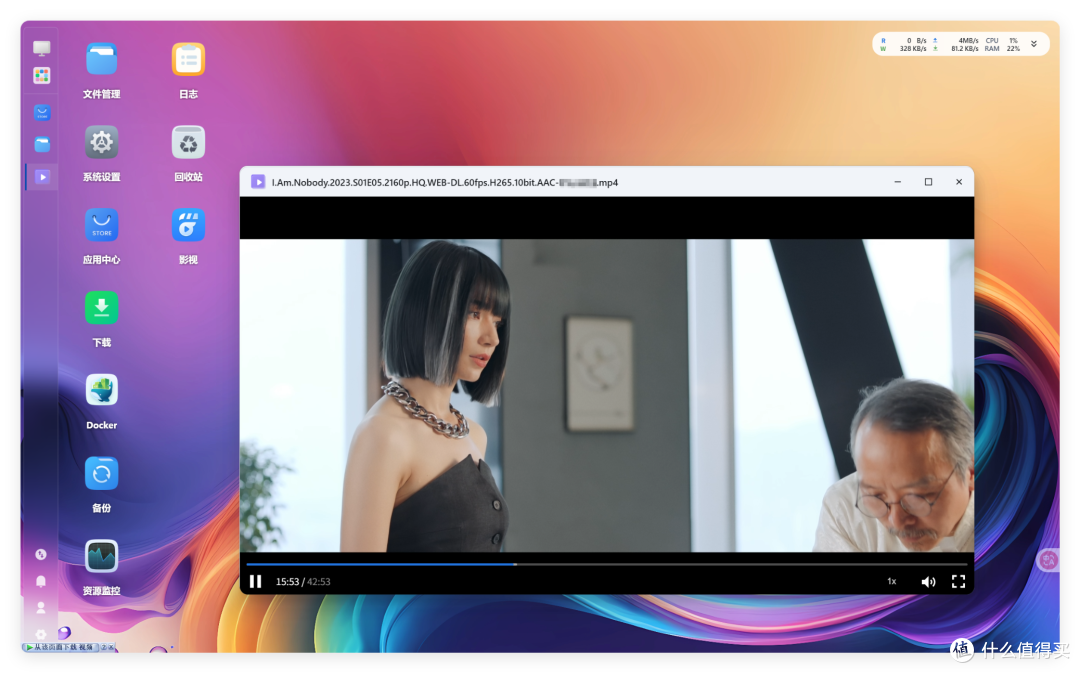Open the 日志 log app icon
This screenshot has height=673, width=1080.
[x=188, y=60]
